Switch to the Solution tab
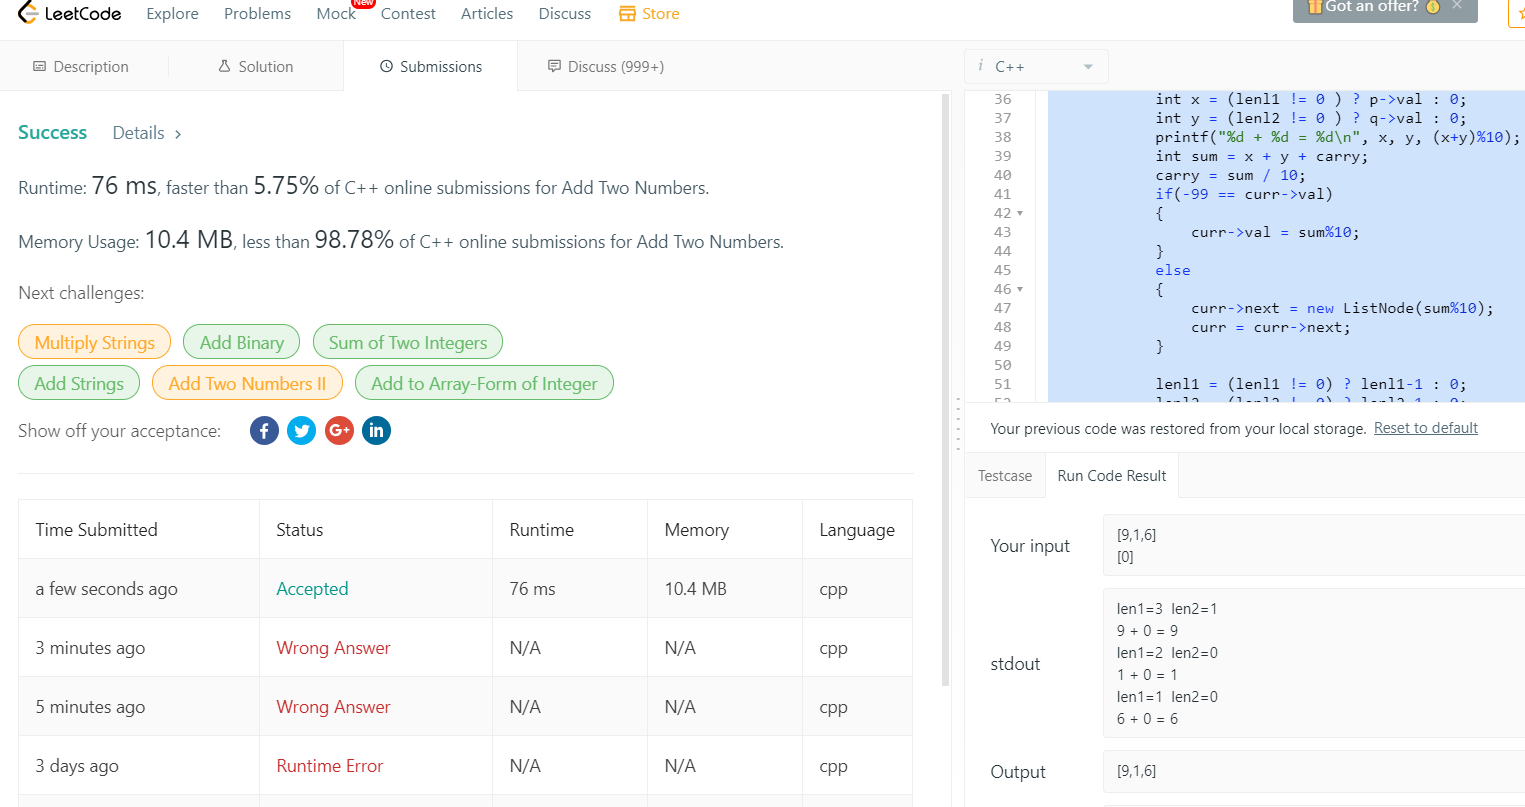The height and width of the screenshot is (807, 1525). (256, 67)
